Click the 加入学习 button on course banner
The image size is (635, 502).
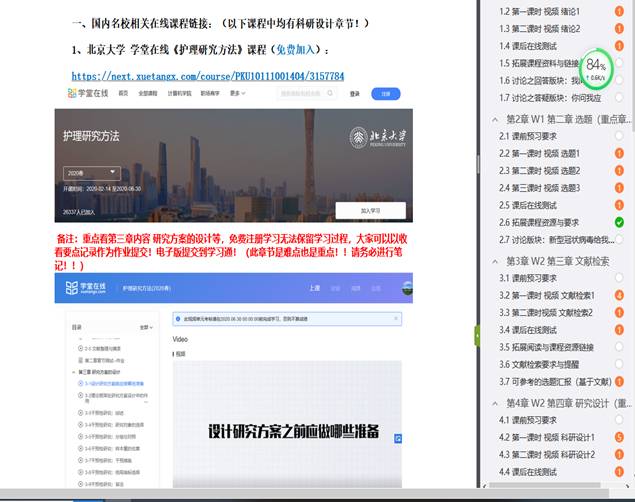point(370,211)
